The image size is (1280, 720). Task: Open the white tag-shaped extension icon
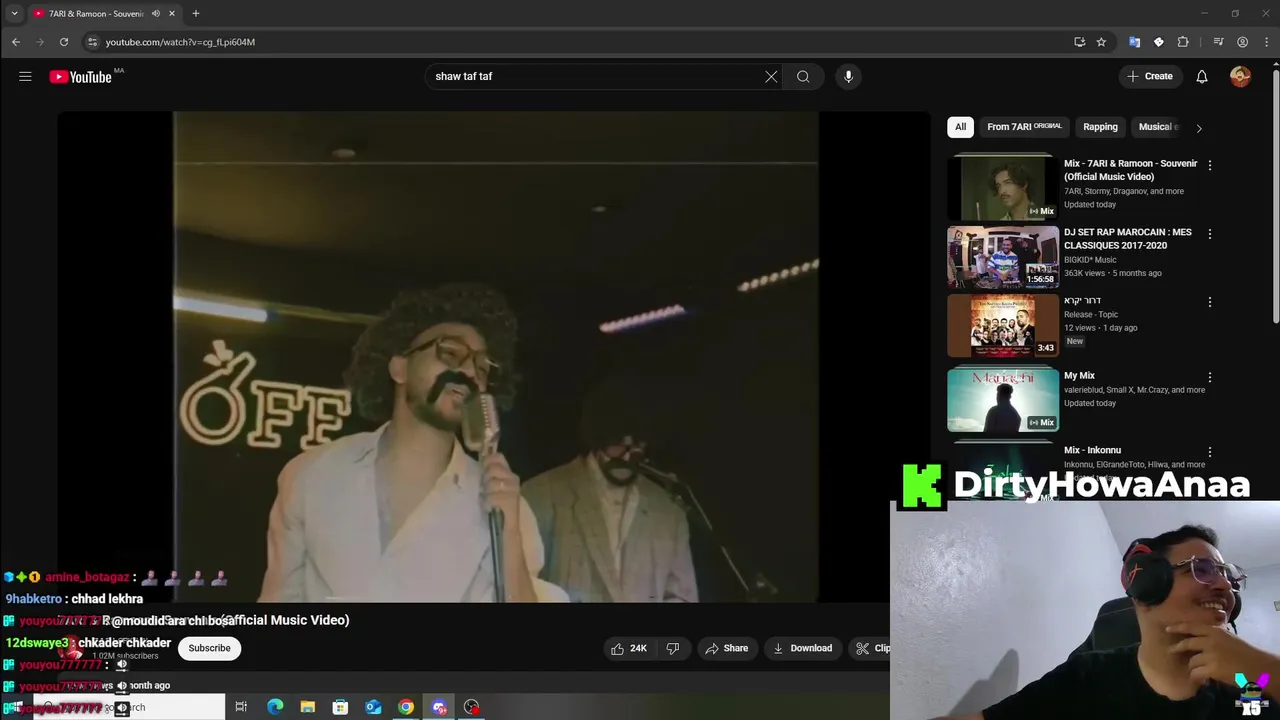coord(1158,42)
